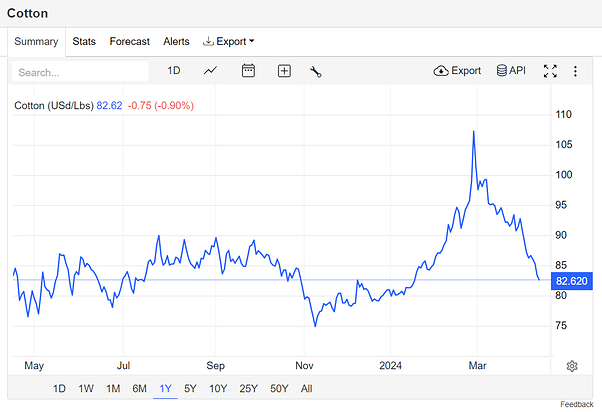The image size is (602, 412).
Task: Select the 6M time range
Action: pos(139,389)
